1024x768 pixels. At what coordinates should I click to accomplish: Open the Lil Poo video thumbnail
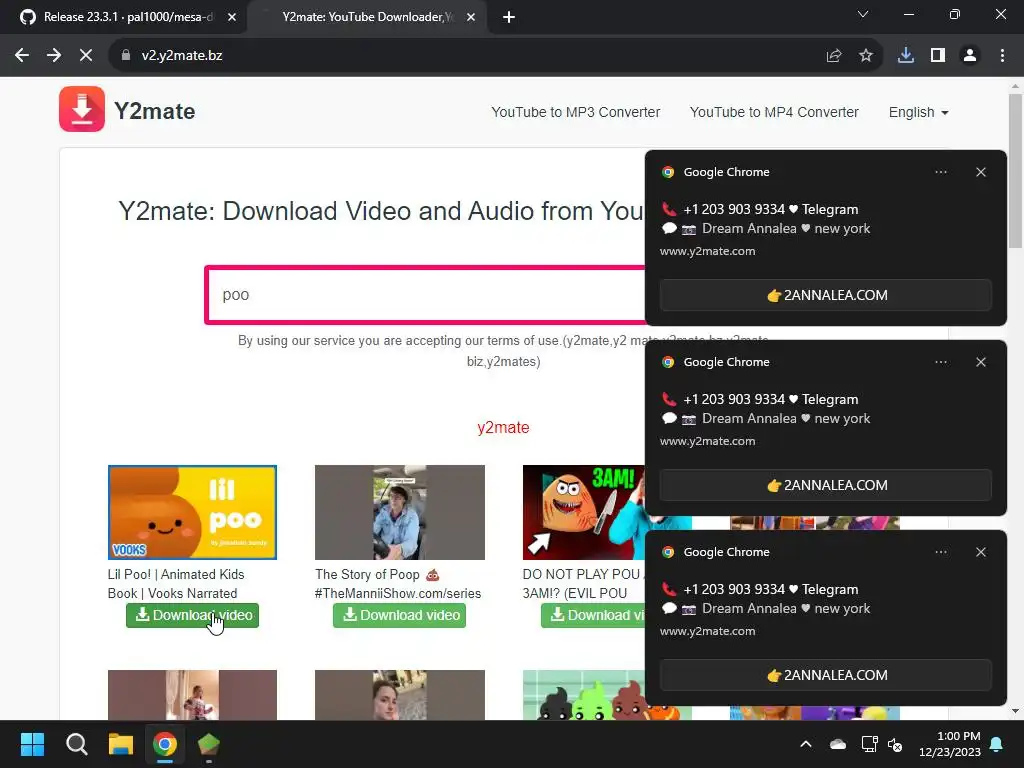point(192,512)
